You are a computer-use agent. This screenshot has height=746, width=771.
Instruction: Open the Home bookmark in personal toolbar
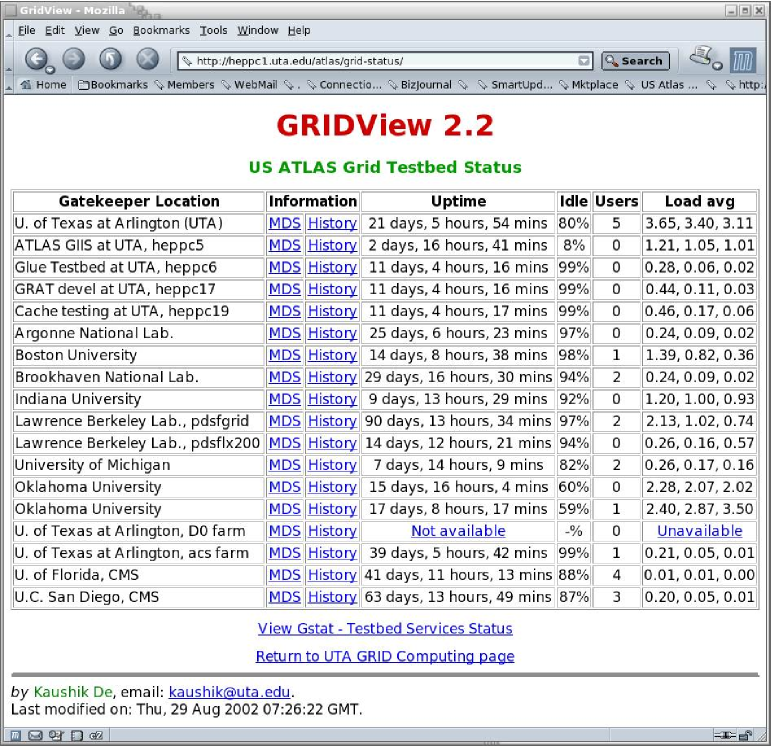tap(43, 85)
